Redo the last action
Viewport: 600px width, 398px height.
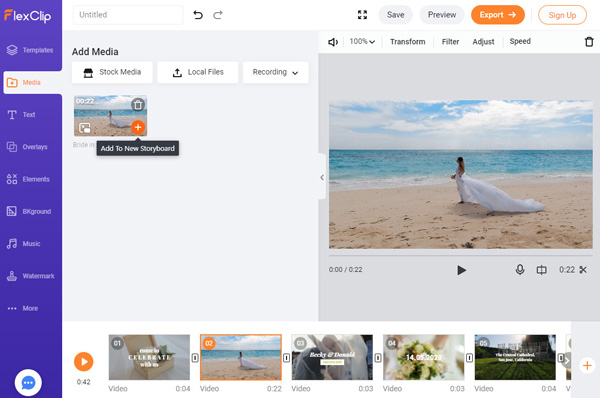click(218, 15)
